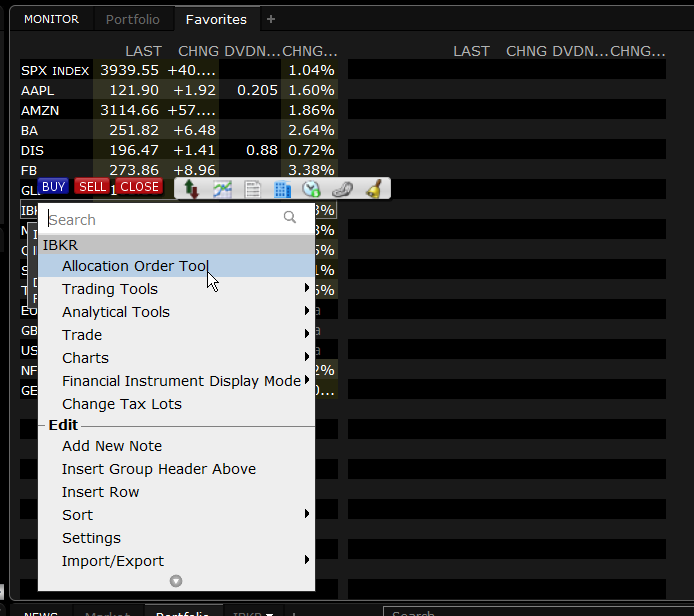Click the blue building icon in quick toolbar
Image resolution: width=694 pixels, height=616 pixels.
coord(282,189)
